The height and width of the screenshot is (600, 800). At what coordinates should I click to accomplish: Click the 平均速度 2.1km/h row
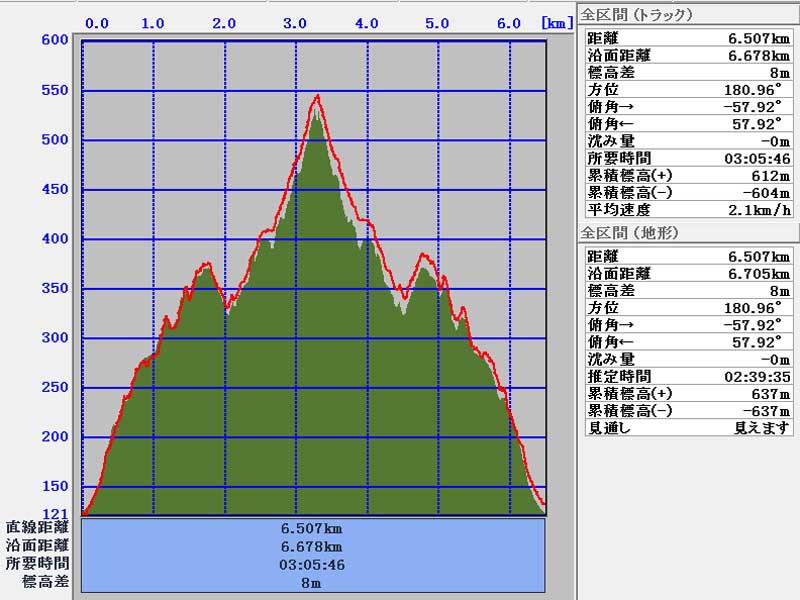click(x=688, y=210)
